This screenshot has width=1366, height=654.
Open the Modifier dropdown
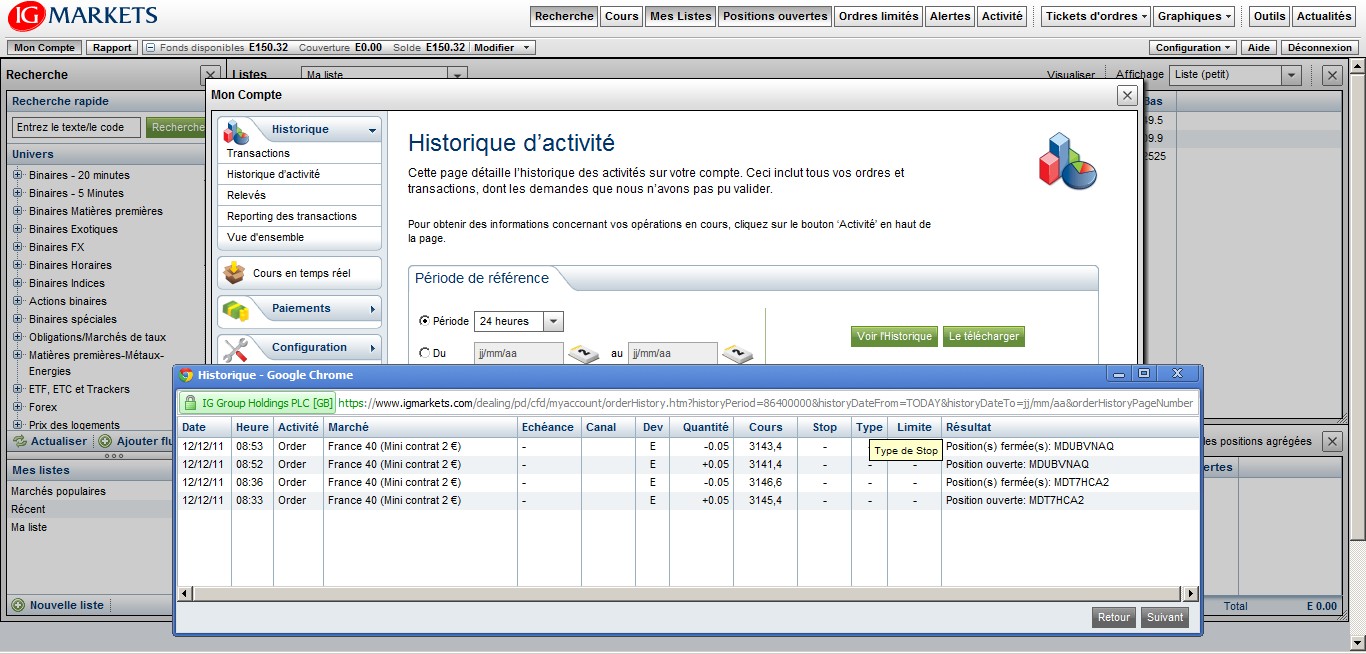coord(502,48)
